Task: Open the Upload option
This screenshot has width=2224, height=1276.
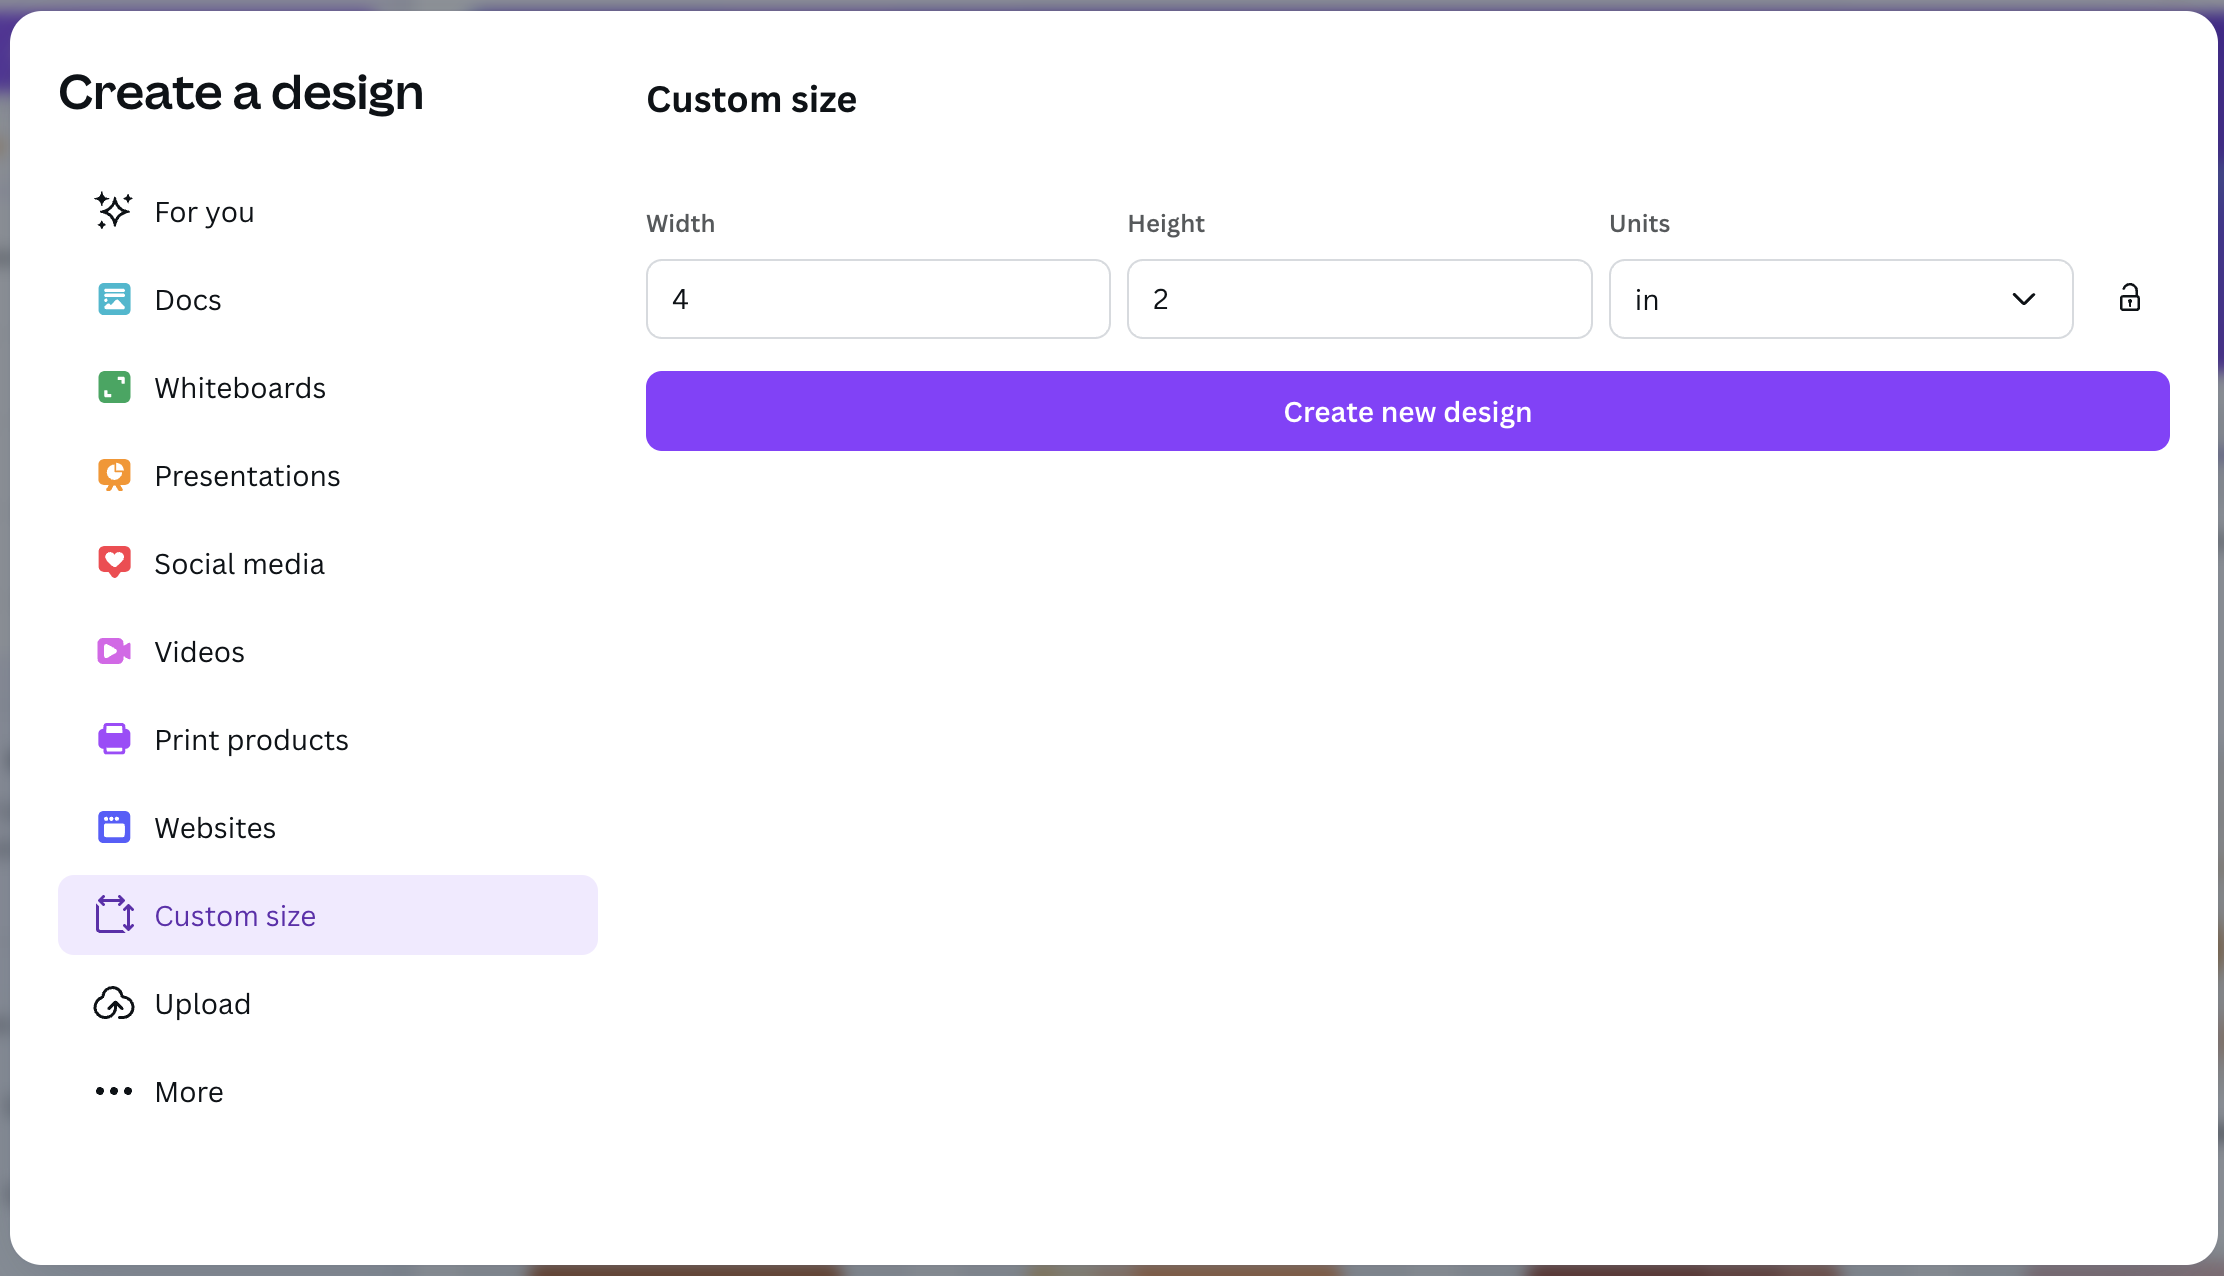Action: coord(328,1003)
